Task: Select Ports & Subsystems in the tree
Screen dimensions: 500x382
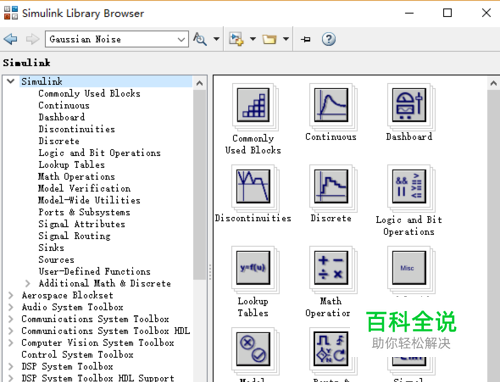Action: click(84, 212)
